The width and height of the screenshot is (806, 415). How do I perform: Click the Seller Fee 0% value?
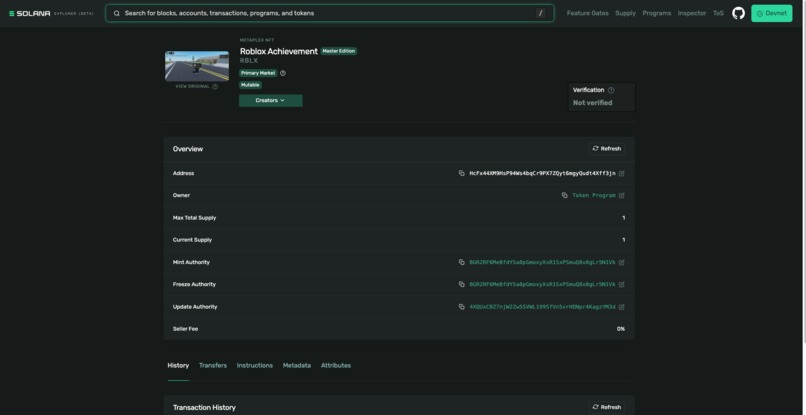621,329
